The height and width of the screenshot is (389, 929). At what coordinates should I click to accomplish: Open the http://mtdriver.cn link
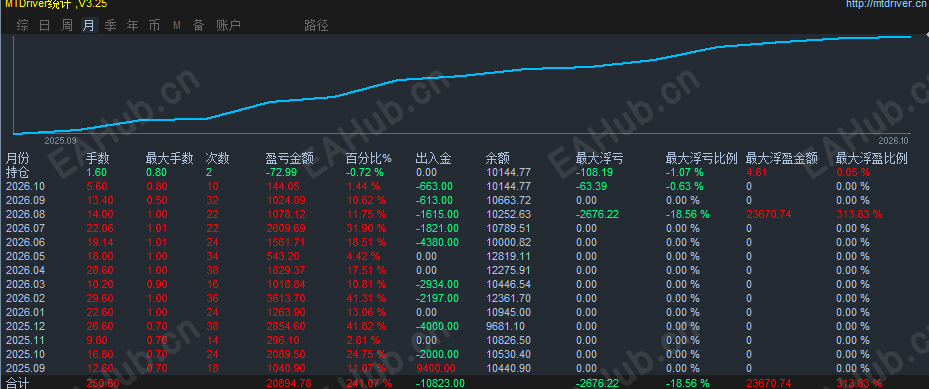(887, 4)
